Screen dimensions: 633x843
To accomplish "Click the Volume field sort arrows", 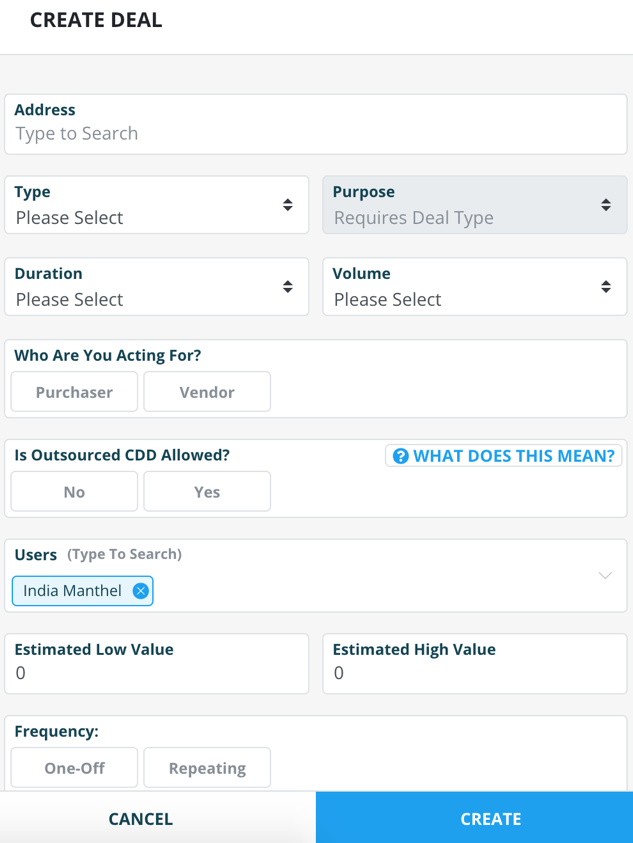I will click(606, 287).
